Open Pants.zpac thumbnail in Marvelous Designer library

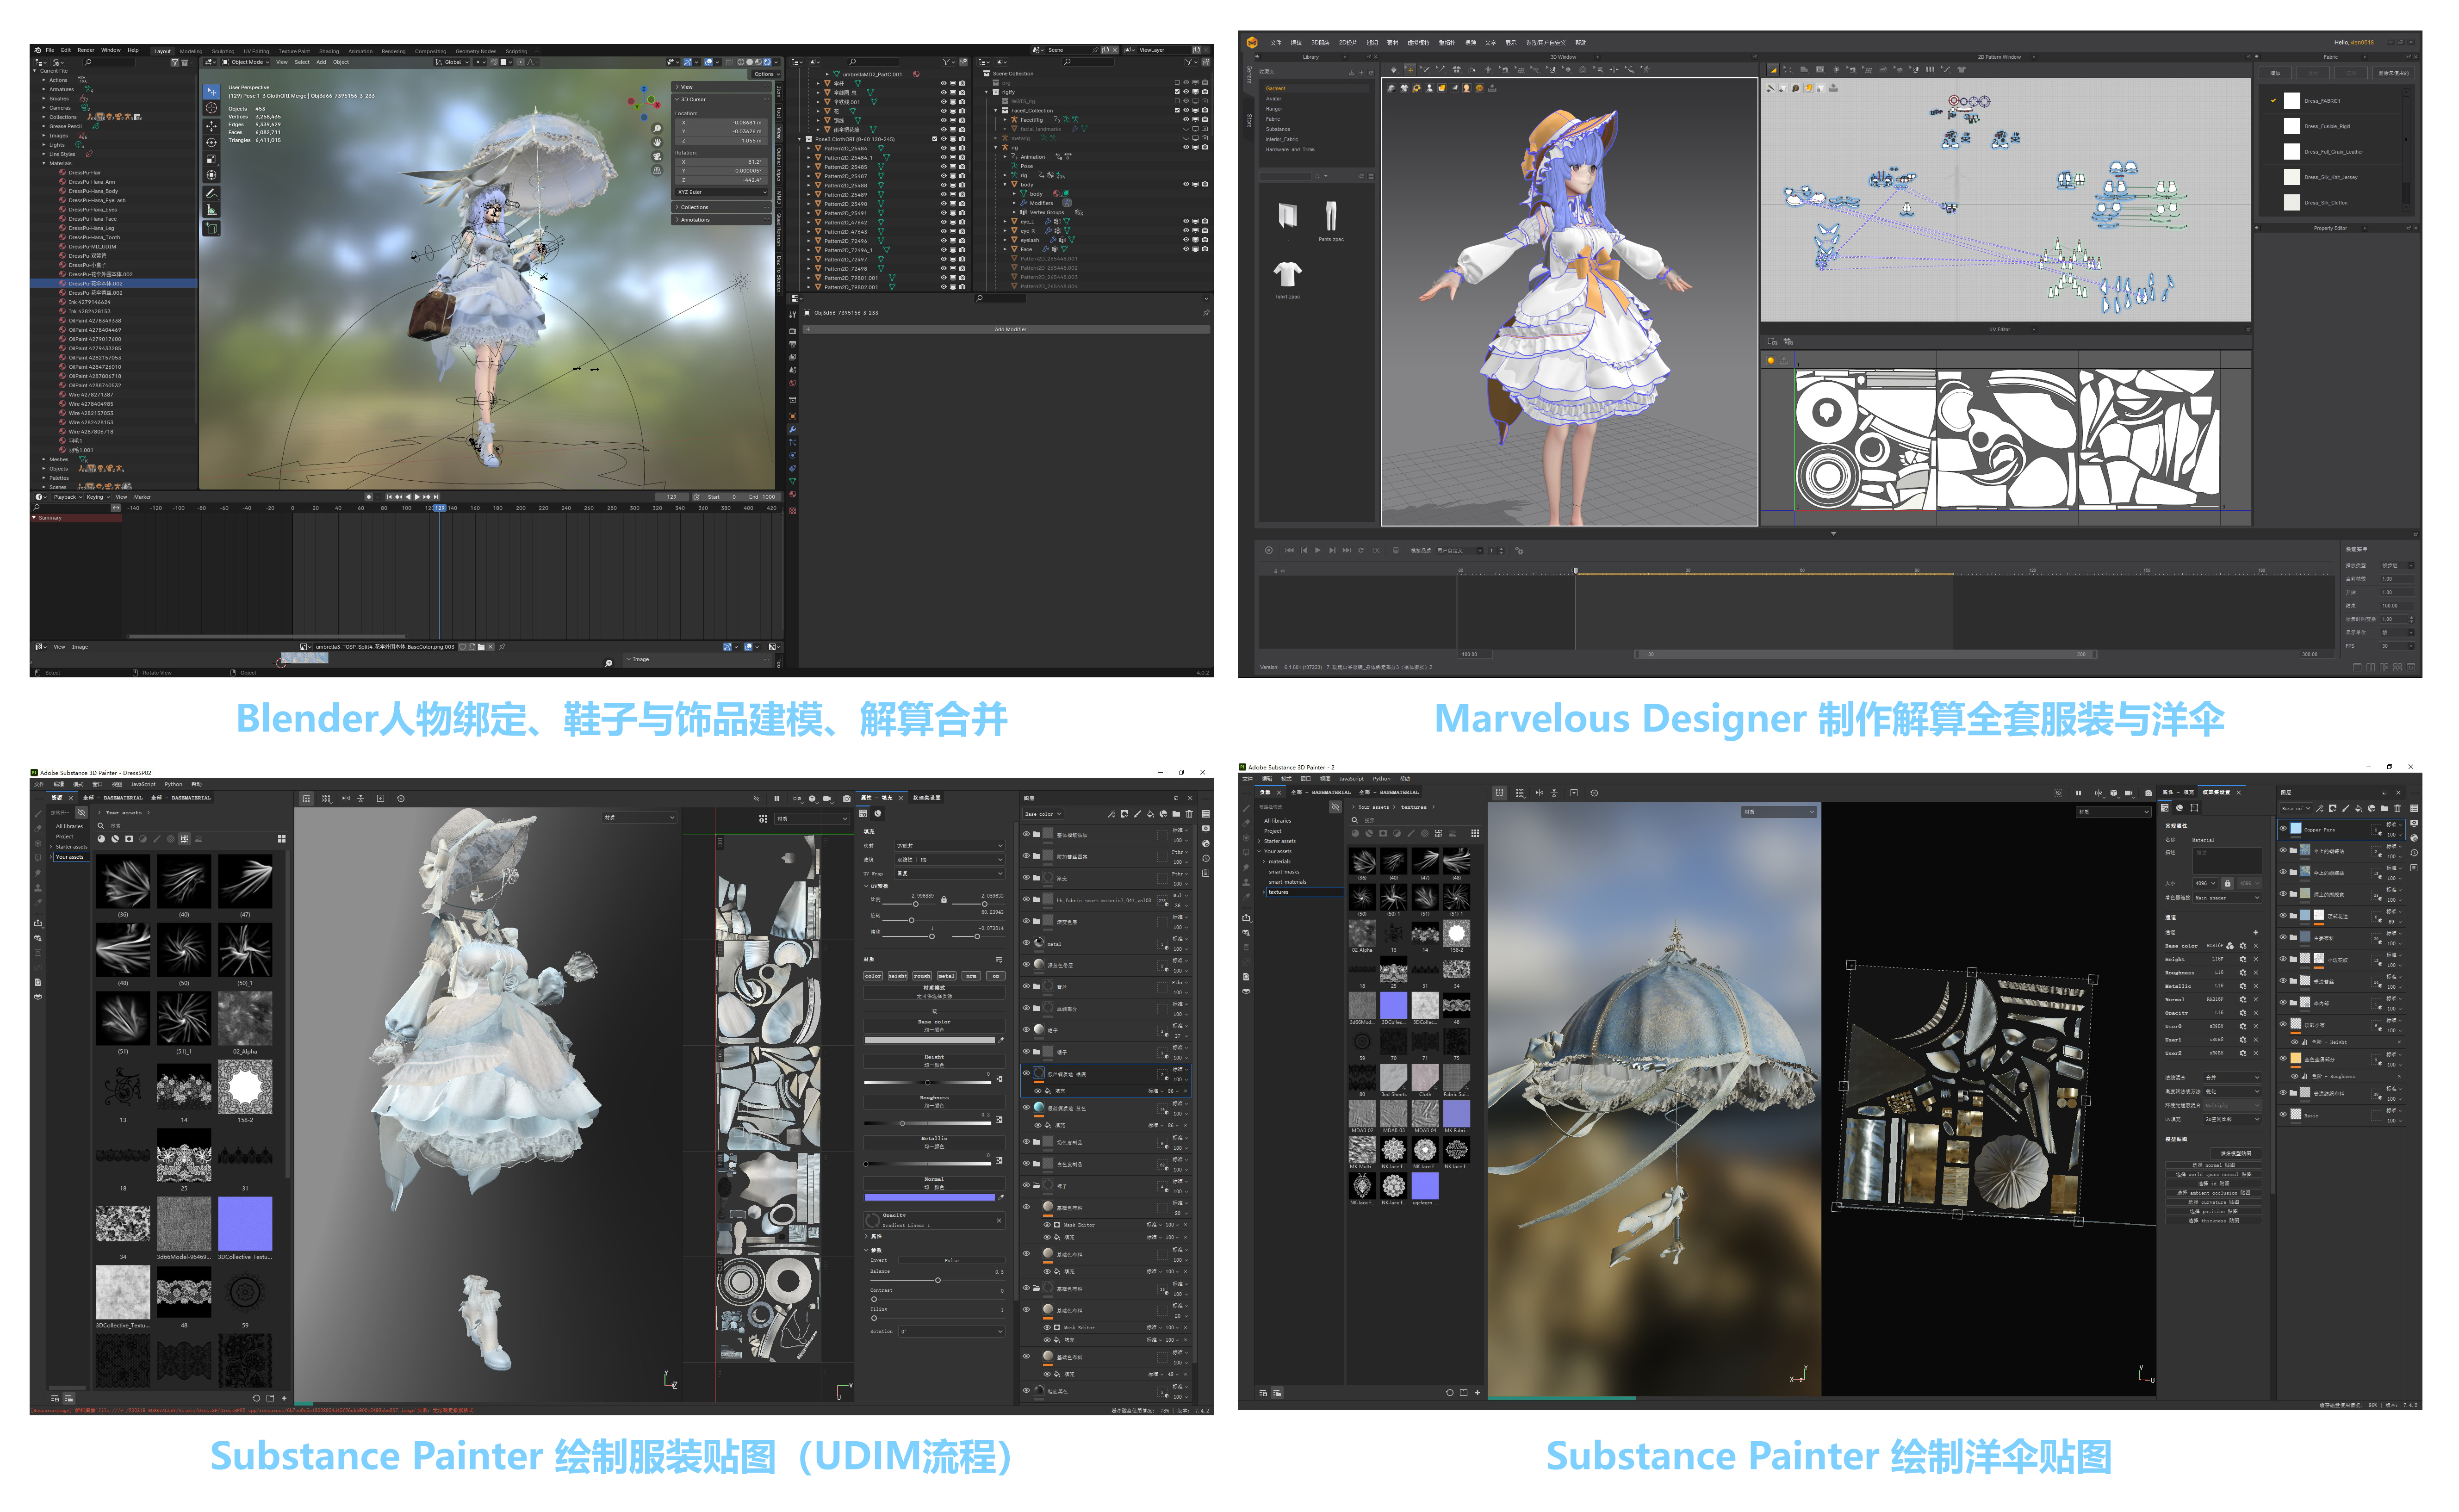[1331, 217]
